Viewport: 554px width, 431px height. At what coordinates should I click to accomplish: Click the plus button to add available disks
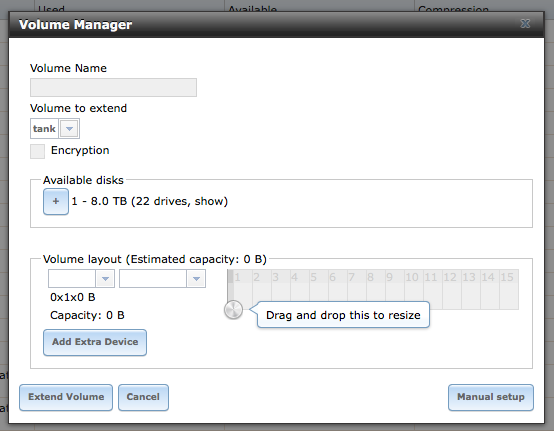[56, 201]
